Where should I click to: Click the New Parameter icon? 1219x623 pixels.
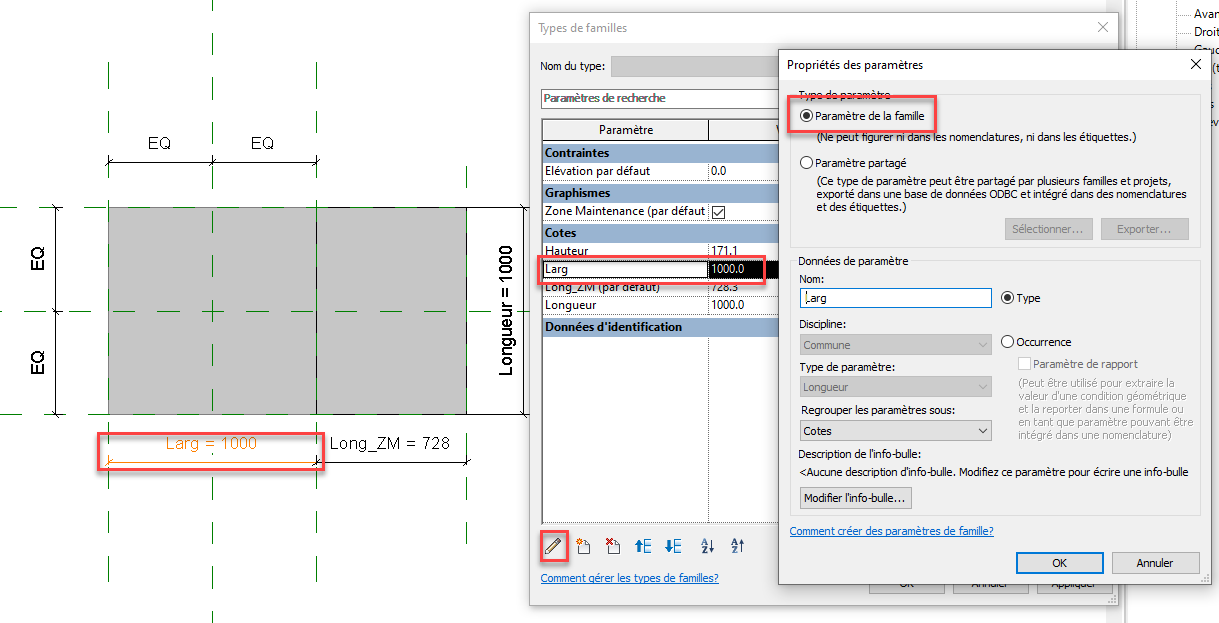pyautogui.click(x=584, y=546)
